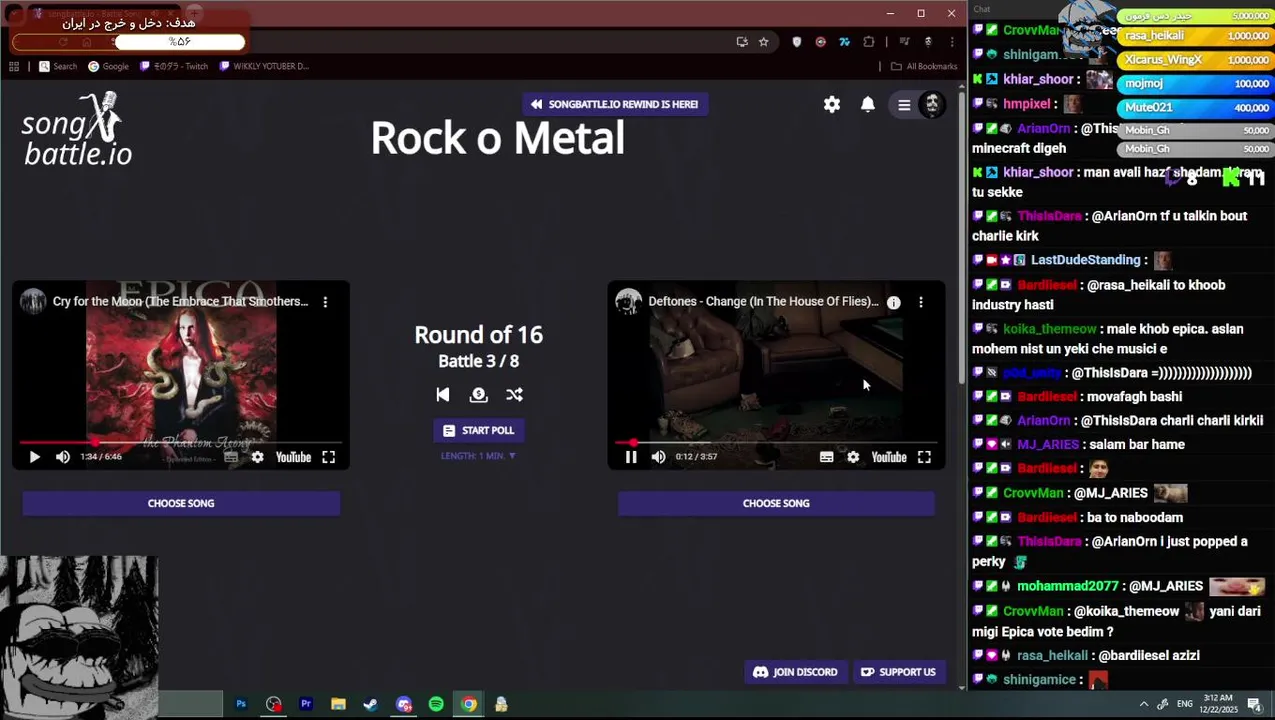Choose the Deftones - Change song
Screen dimensions: 1275x720
pos(776,503)
